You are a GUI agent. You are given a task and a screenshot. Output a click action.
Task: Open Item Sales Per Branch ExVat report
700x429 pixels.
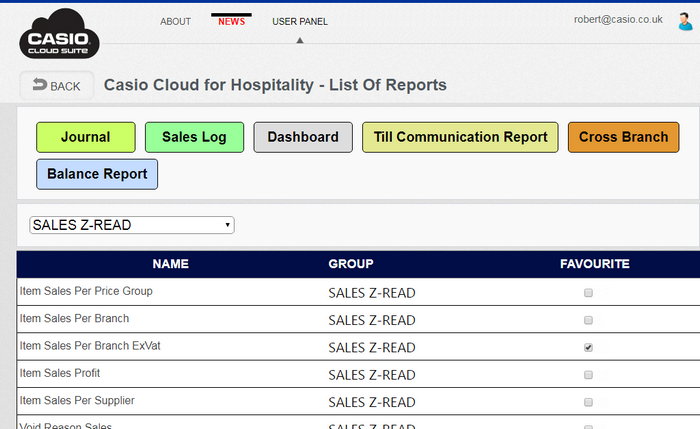[90, 346]
